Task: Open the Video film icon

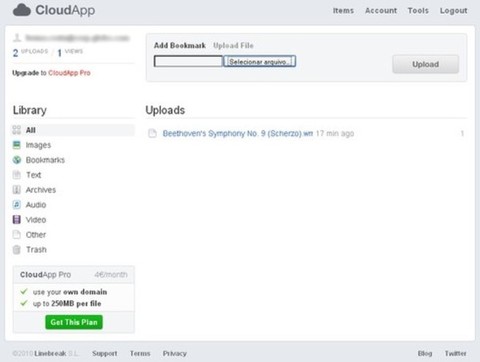Action: pyautogui.click(x=17, y=220)
